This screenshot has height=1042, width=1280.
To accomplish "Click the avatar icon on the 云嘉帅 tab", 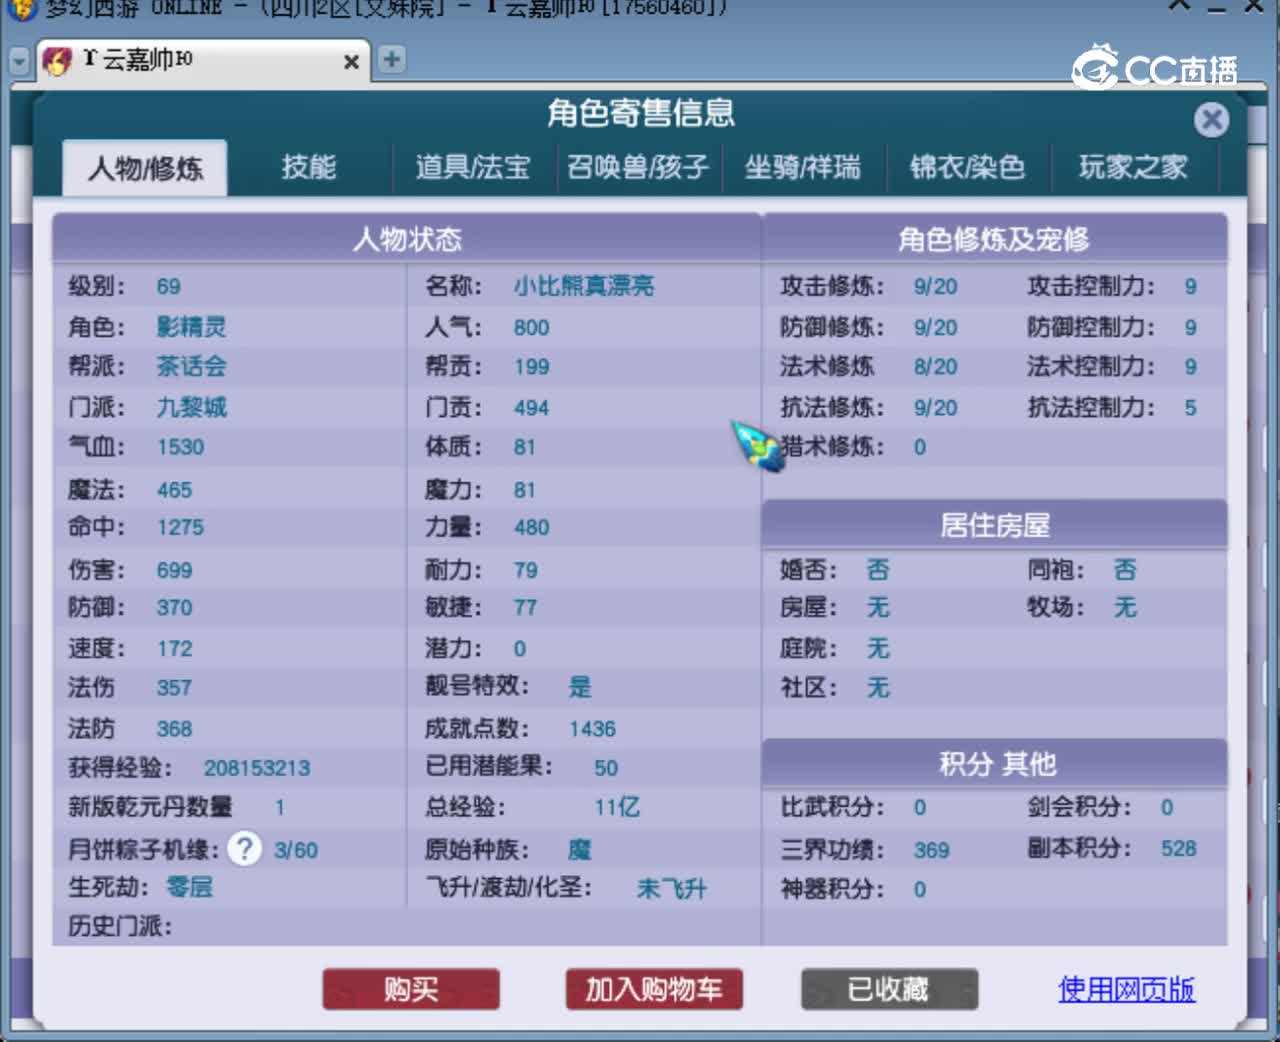I will (x=58, y=61).
